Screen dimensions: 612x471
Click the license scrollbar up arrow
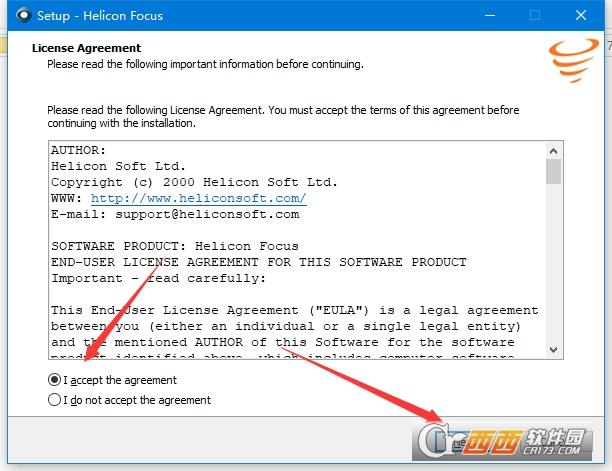pos(553,149)
